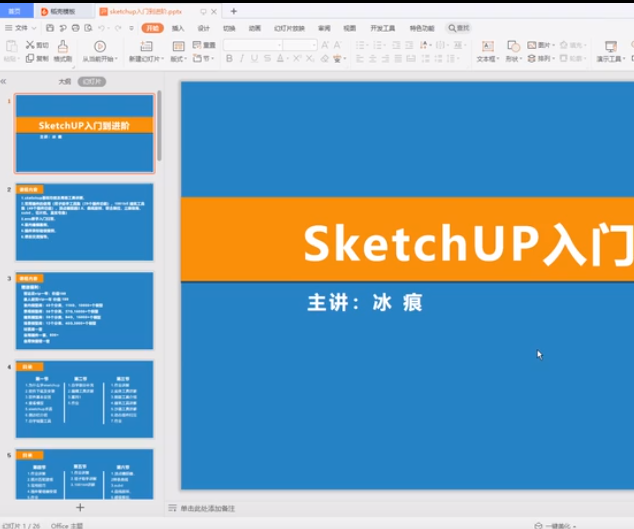Viewport: 634px width, 529px height.
Task: Open a new document tab with plus
Action: pyautogui.click(x=234, y=11)
